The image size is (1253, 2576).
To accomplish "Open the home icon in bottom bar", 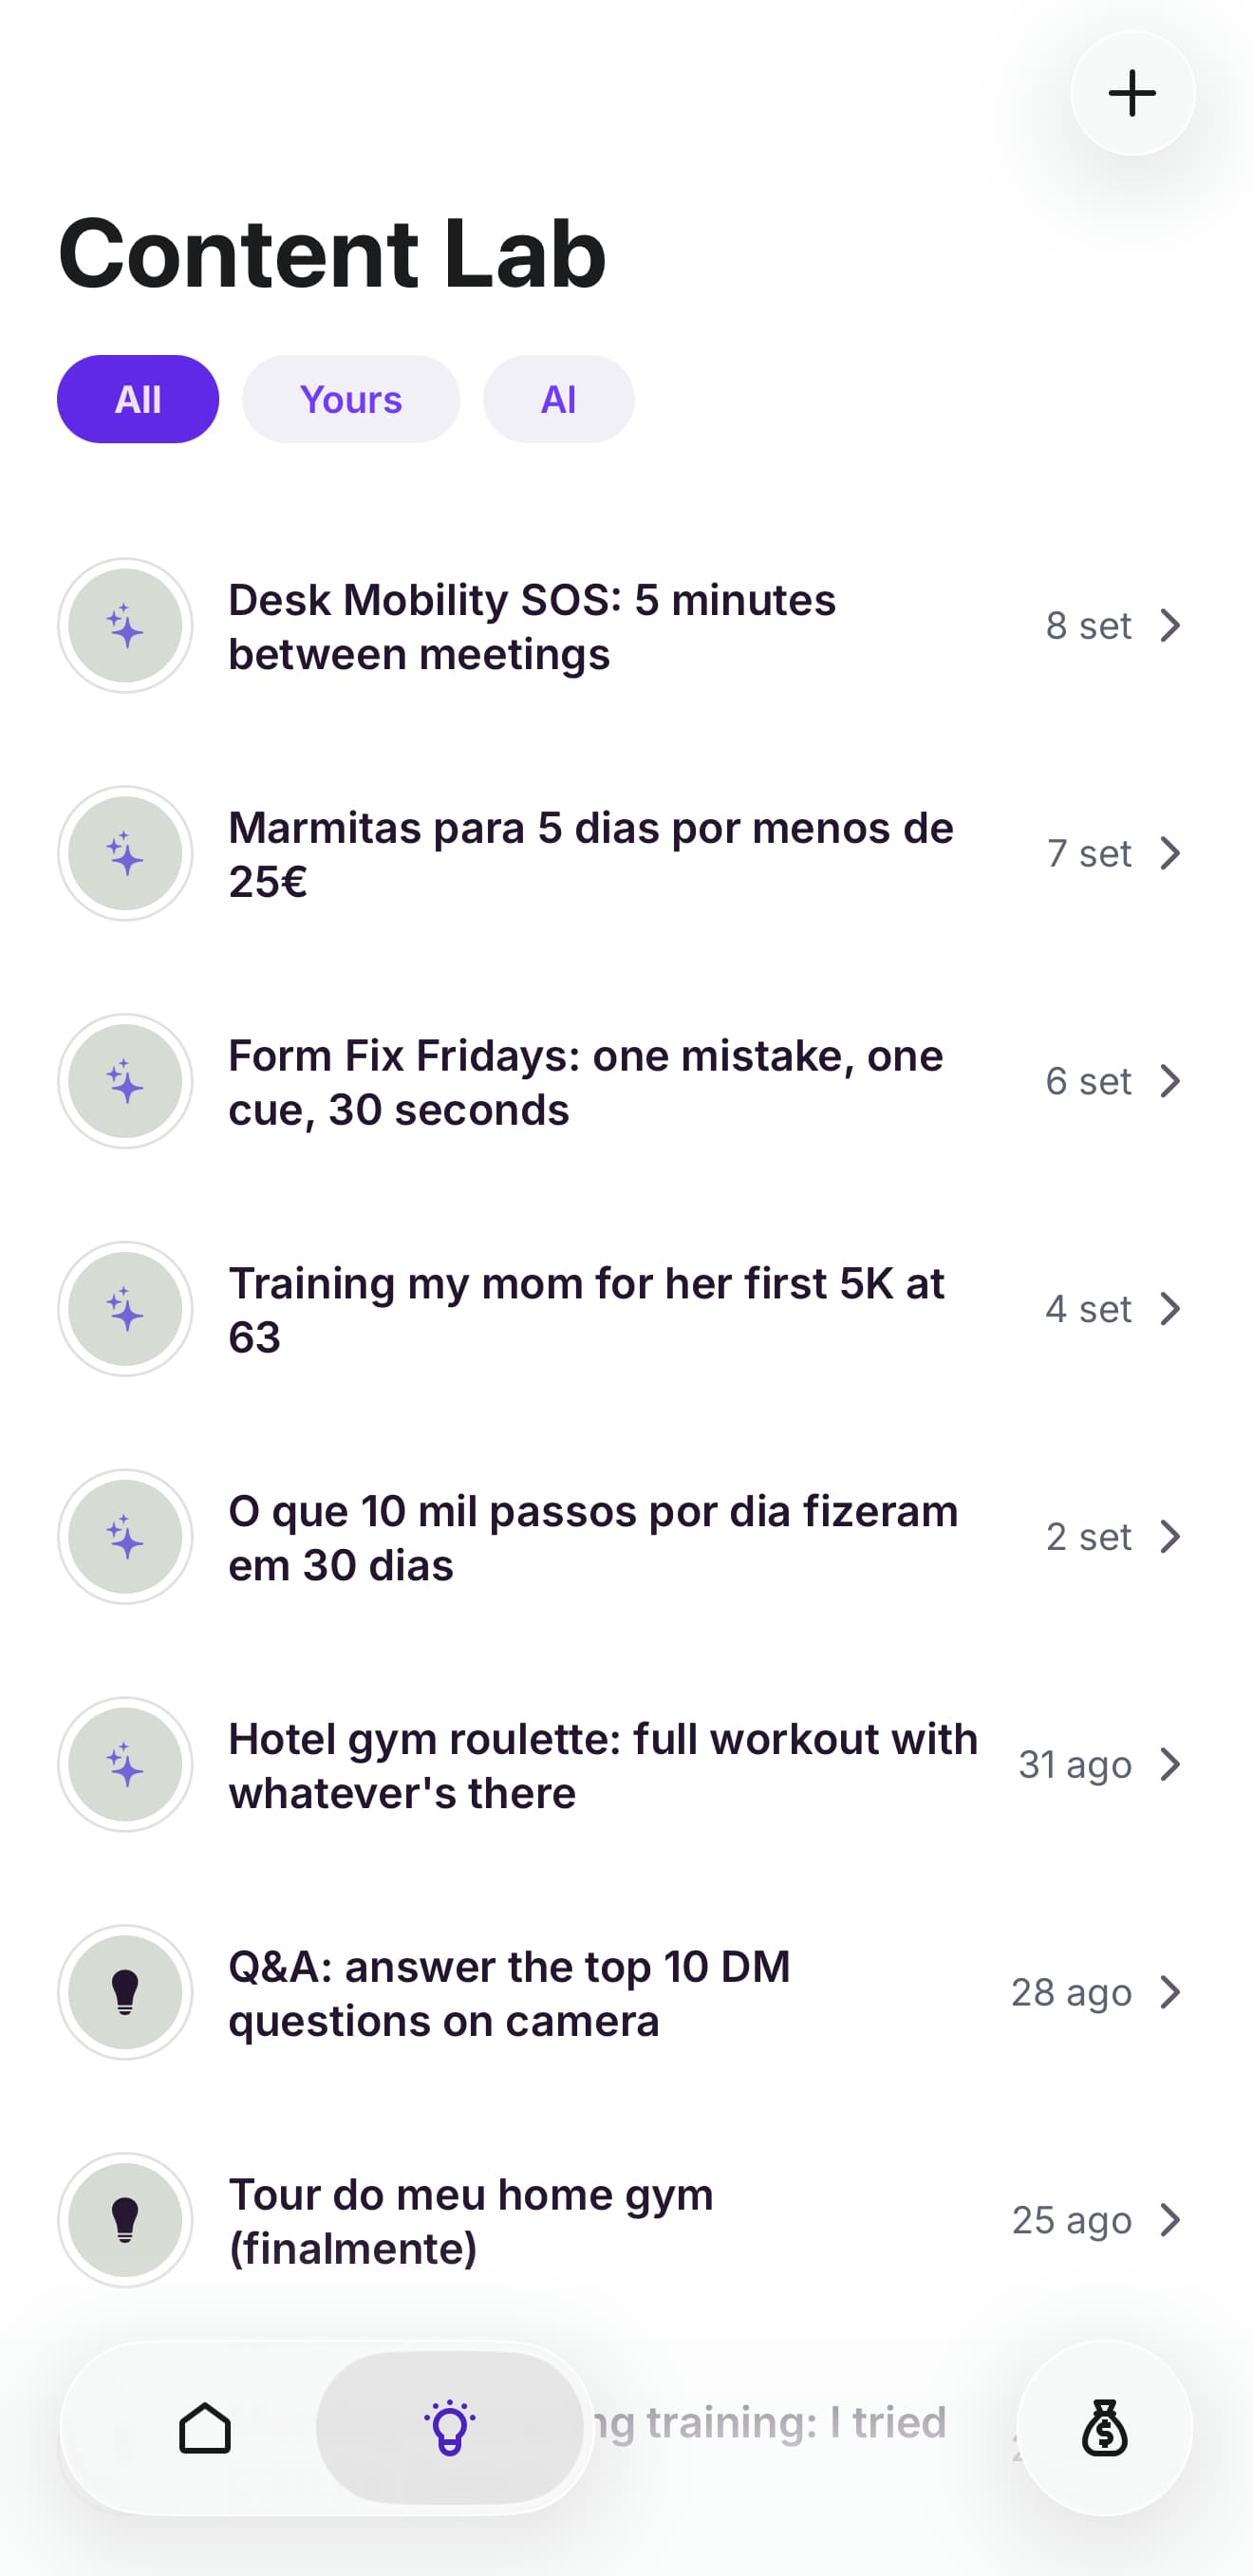I will pos(205,2427).
